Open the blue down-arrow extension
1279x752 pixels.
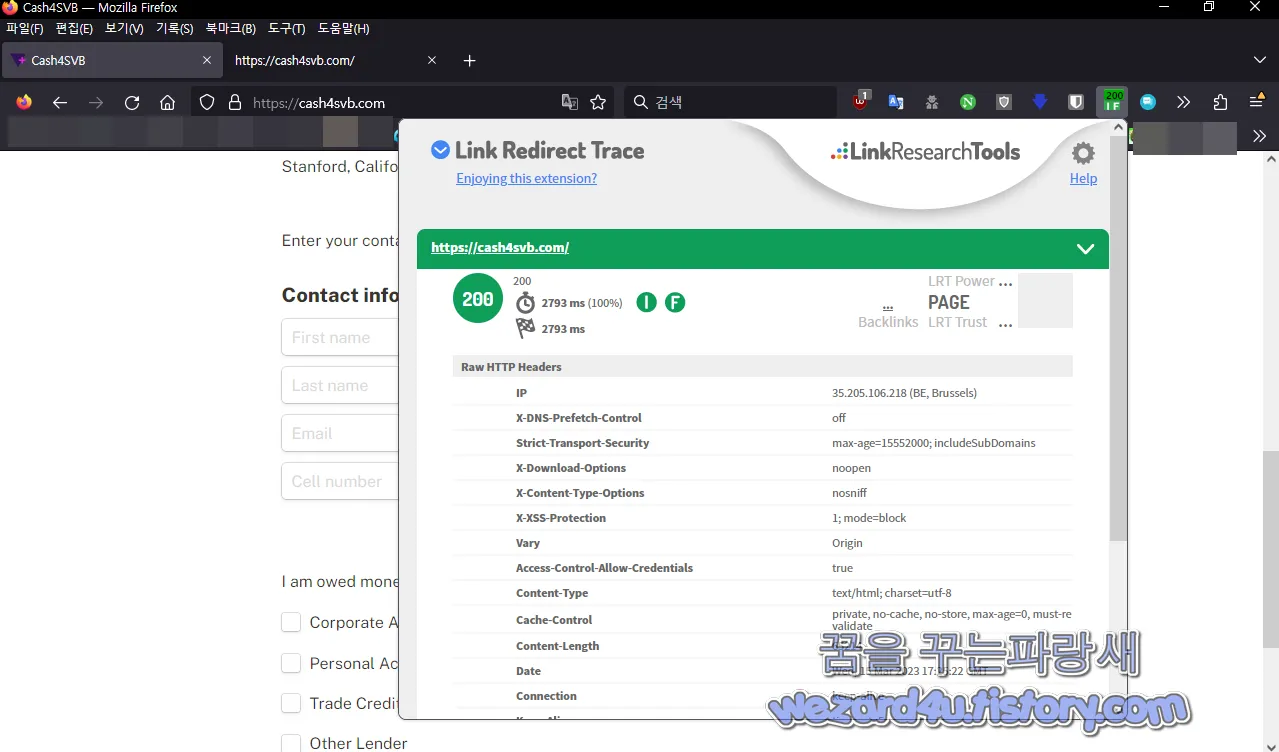(1040, 102)
